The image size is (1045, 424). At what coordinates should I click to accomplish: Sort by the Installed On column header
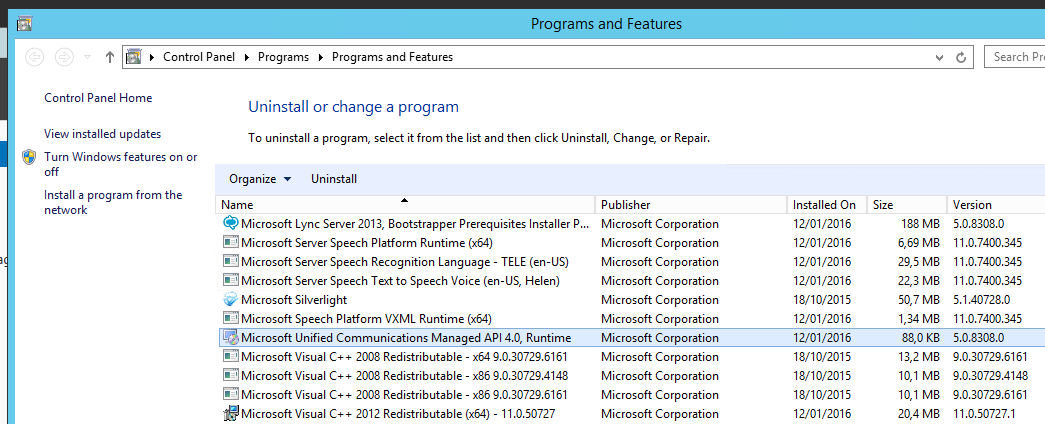(824, 205)
